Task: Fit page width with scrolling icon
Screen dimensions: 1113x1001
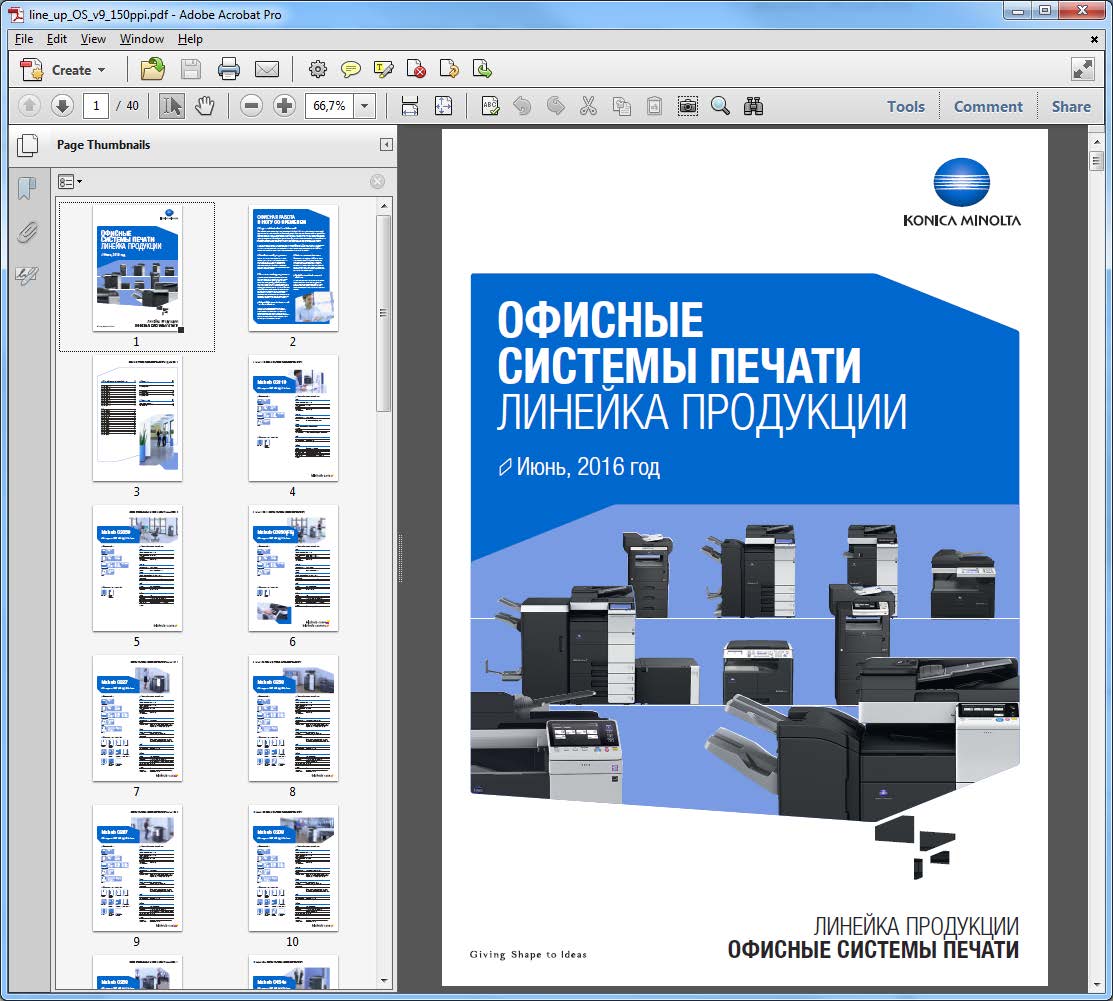Action: [x=410, y=106]
